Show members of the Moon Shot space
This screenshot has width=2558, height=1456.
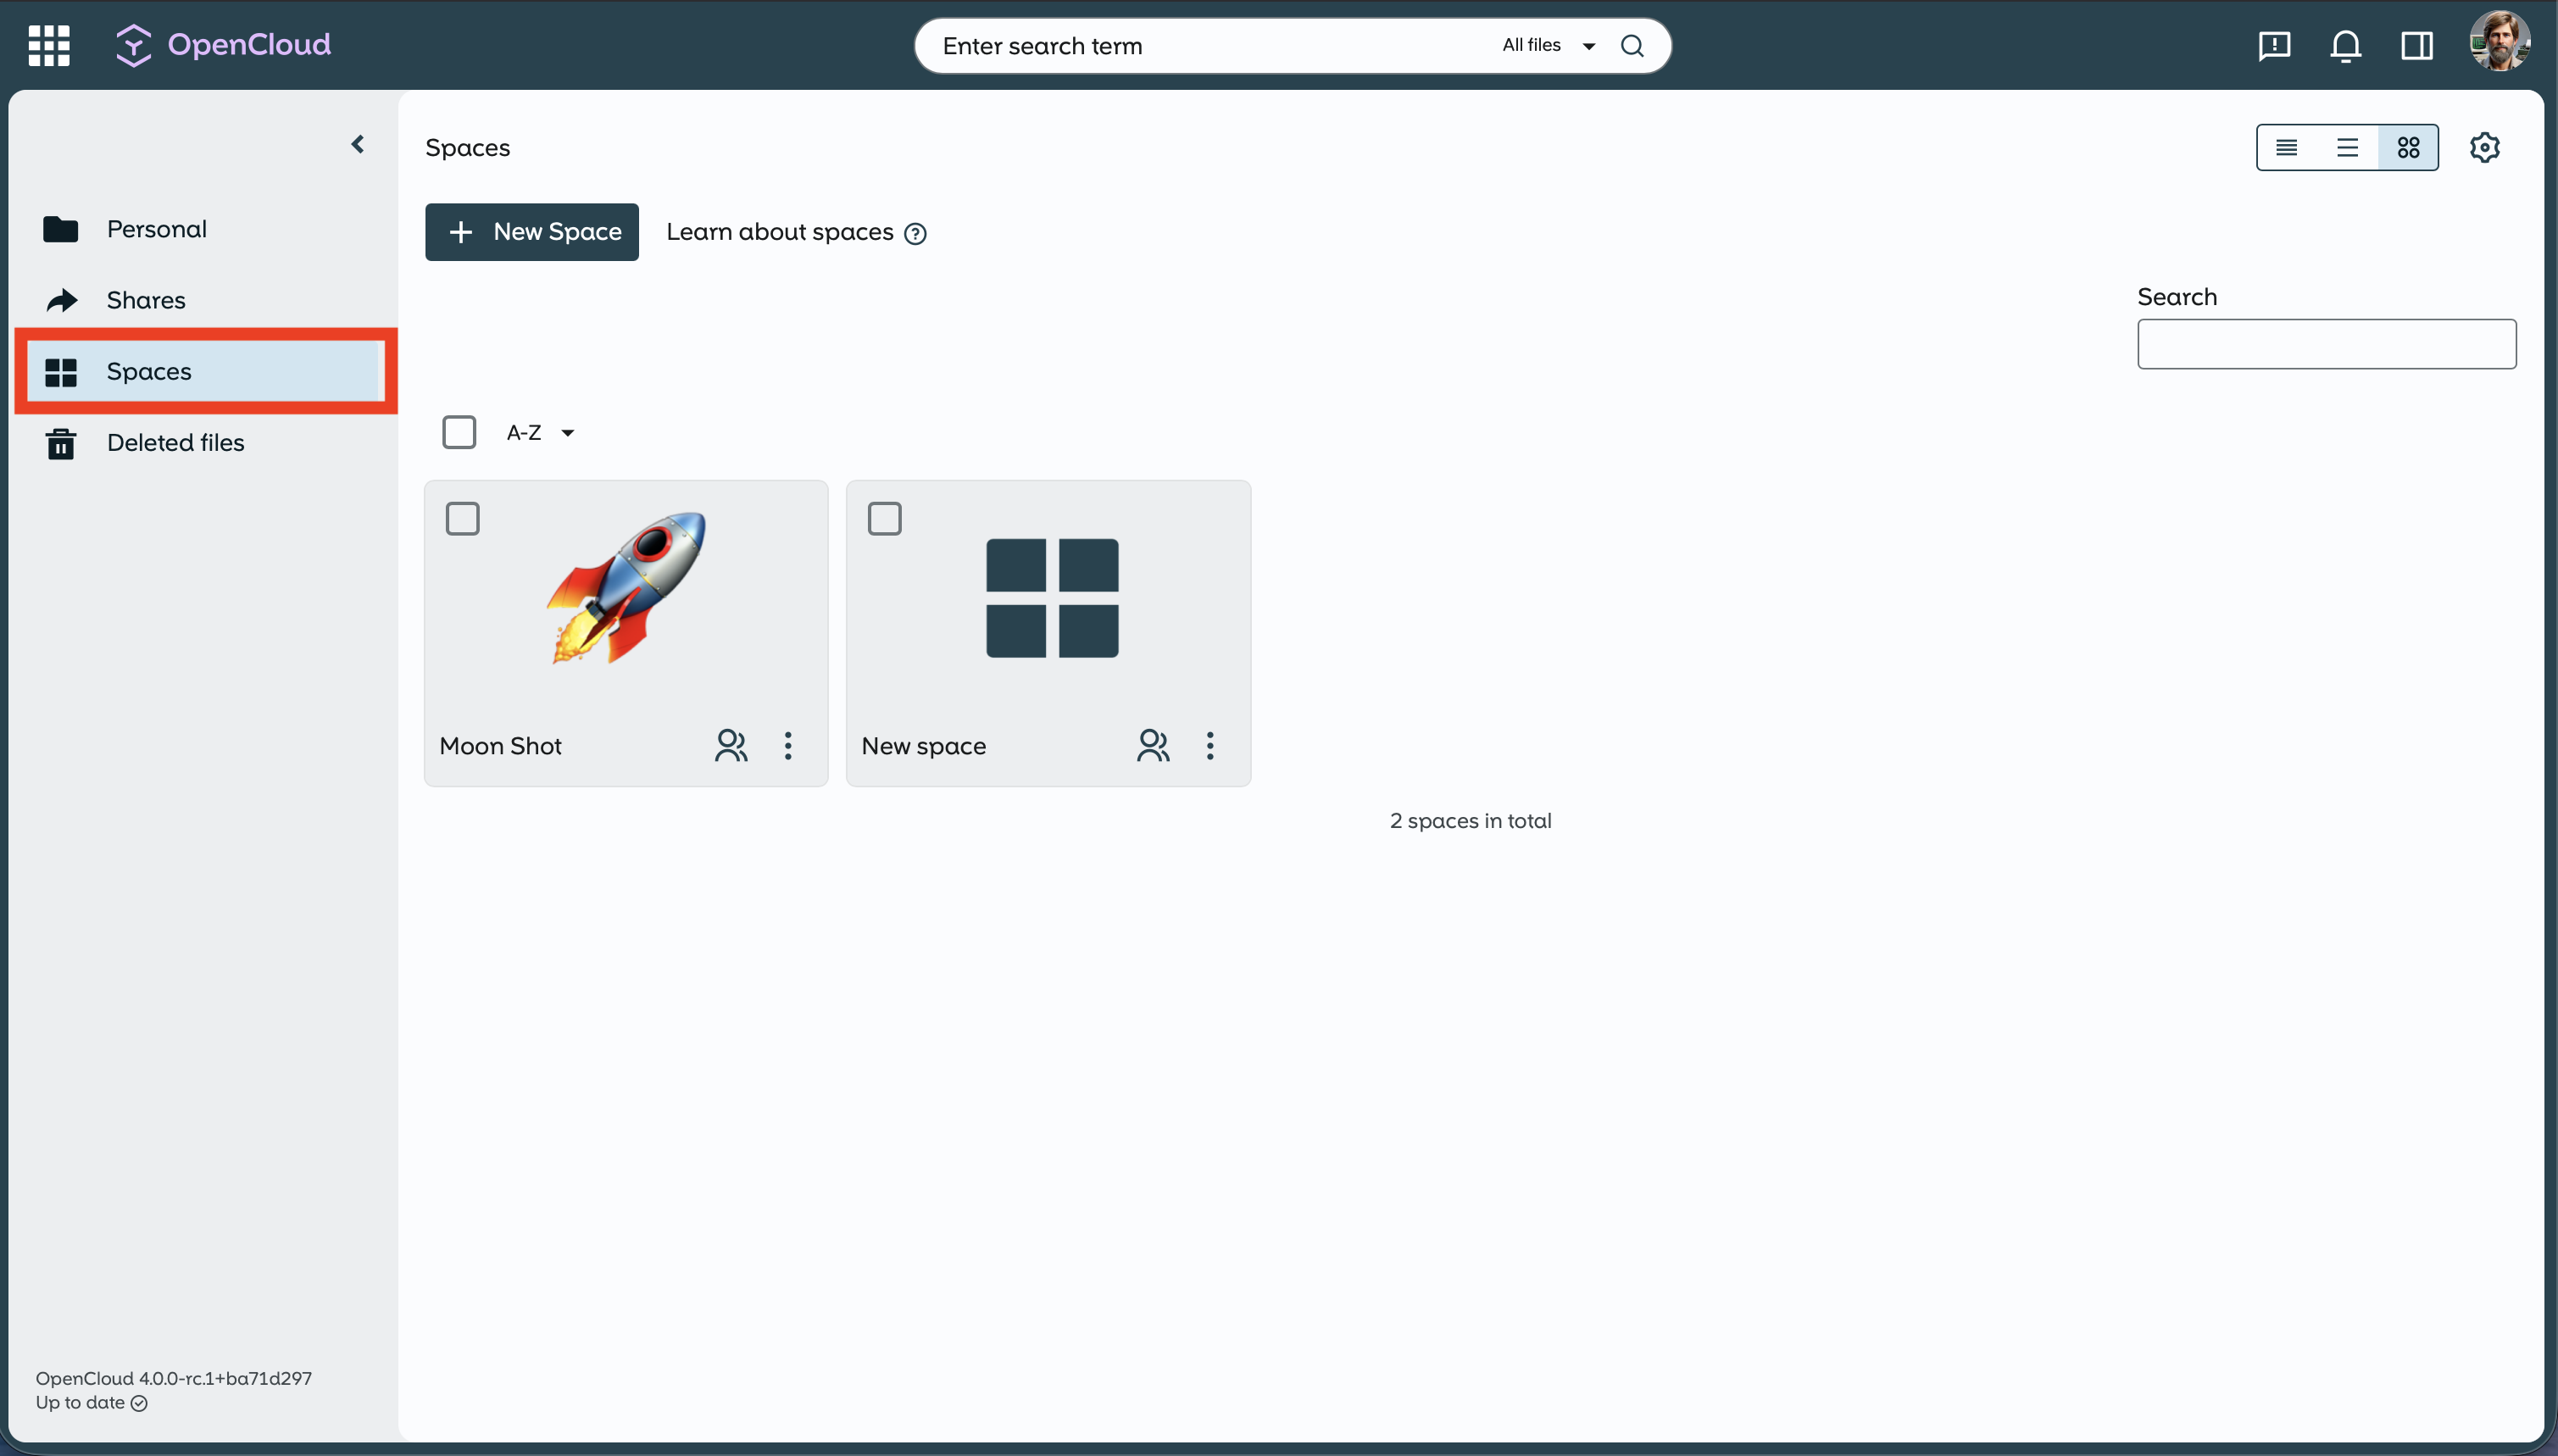pos(731,745)
